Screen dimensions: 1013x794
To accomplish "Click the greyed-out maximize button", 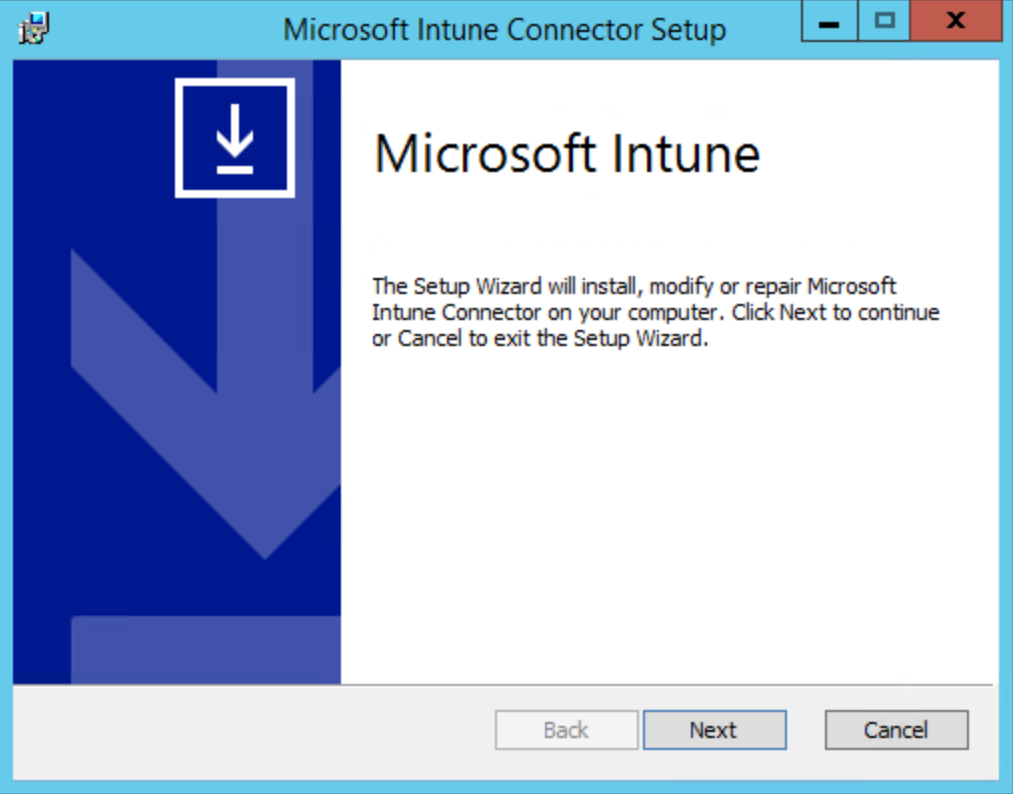I will 884,22.
